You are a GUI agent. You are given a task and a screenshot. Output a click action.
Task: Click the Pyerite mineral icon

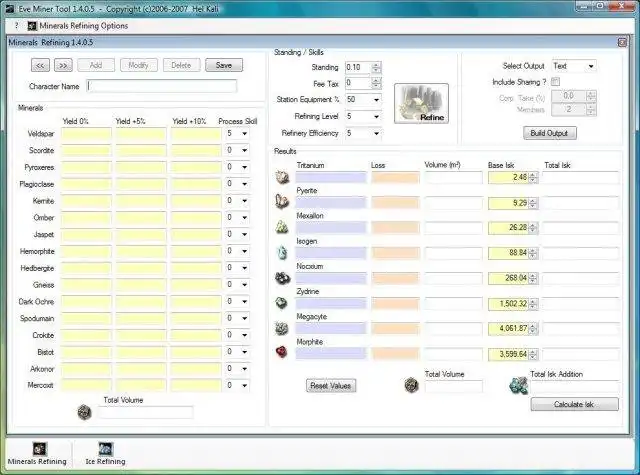(282, 201)
